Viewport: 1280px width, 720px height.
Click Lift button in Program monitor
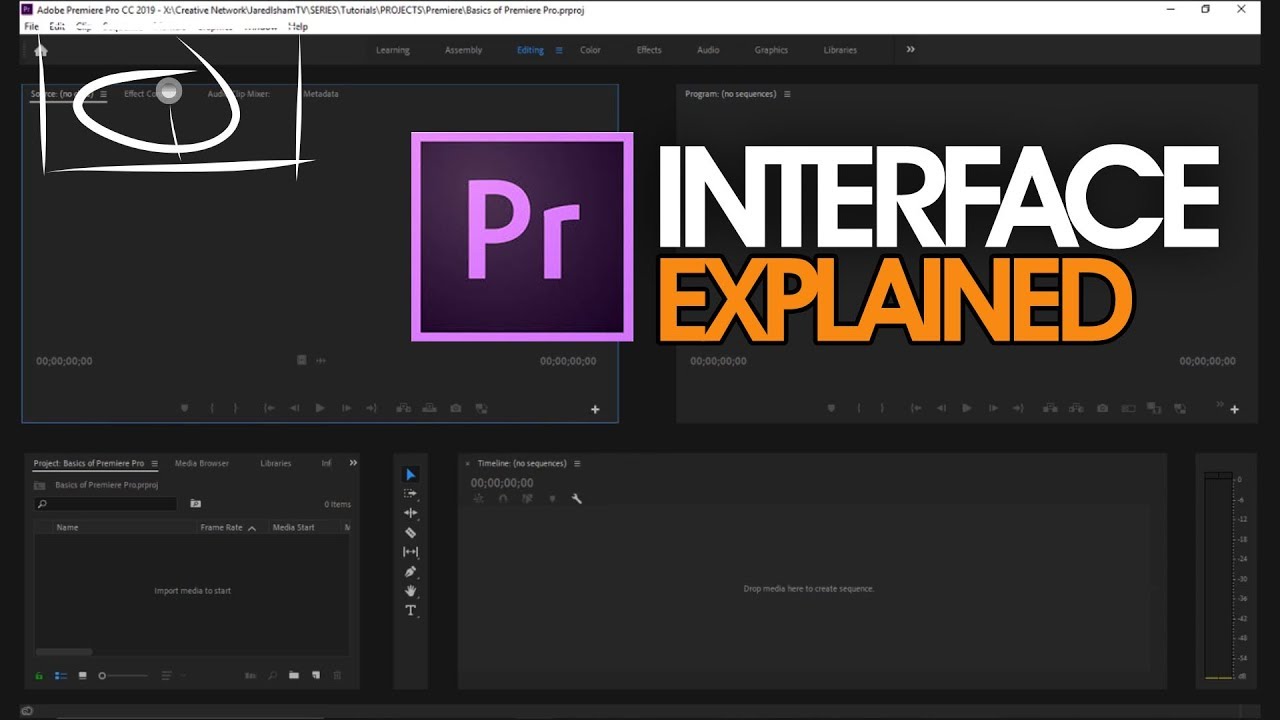(1050, 408)
